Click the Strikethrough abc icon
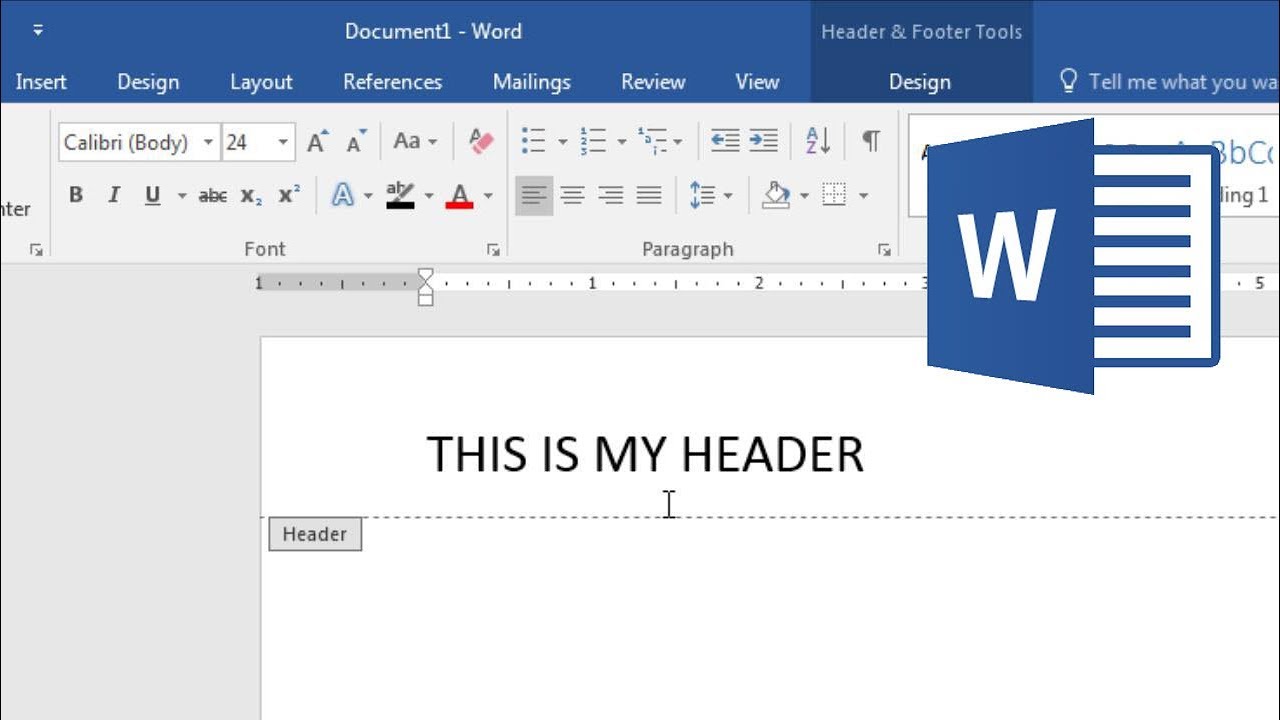 [212, 195]
